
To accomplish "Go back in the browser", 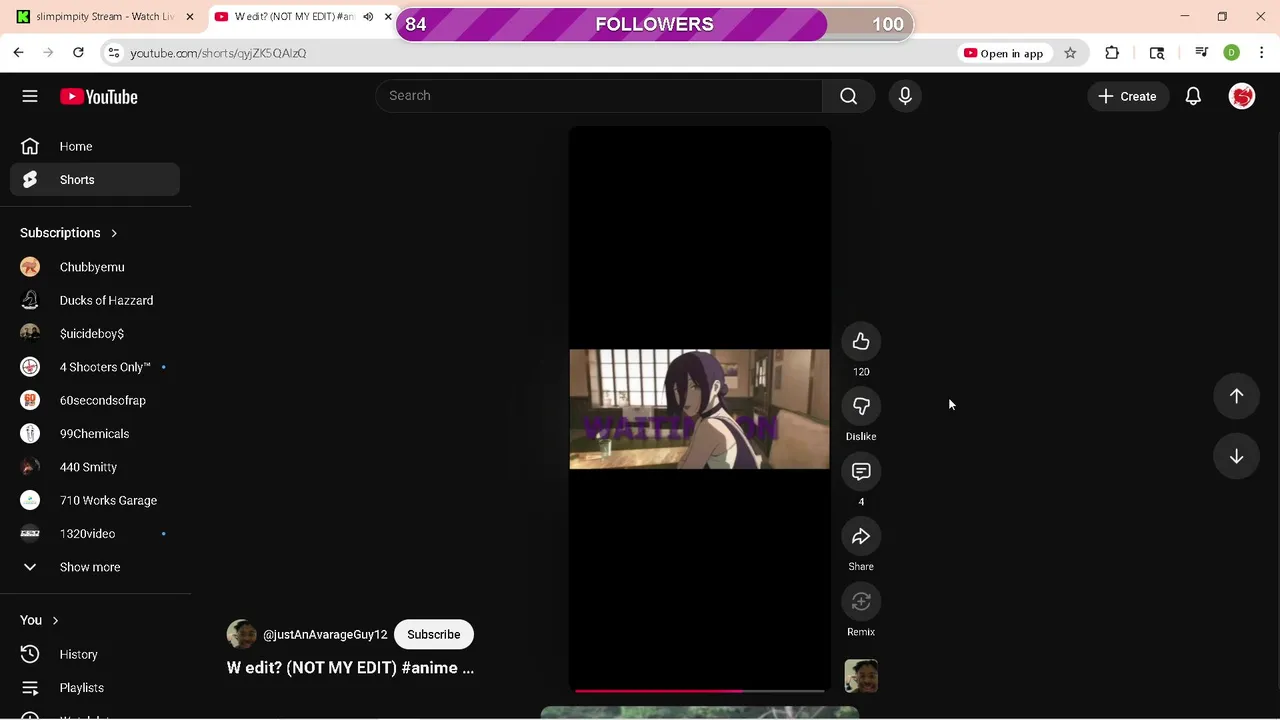I will coord(18,53).
